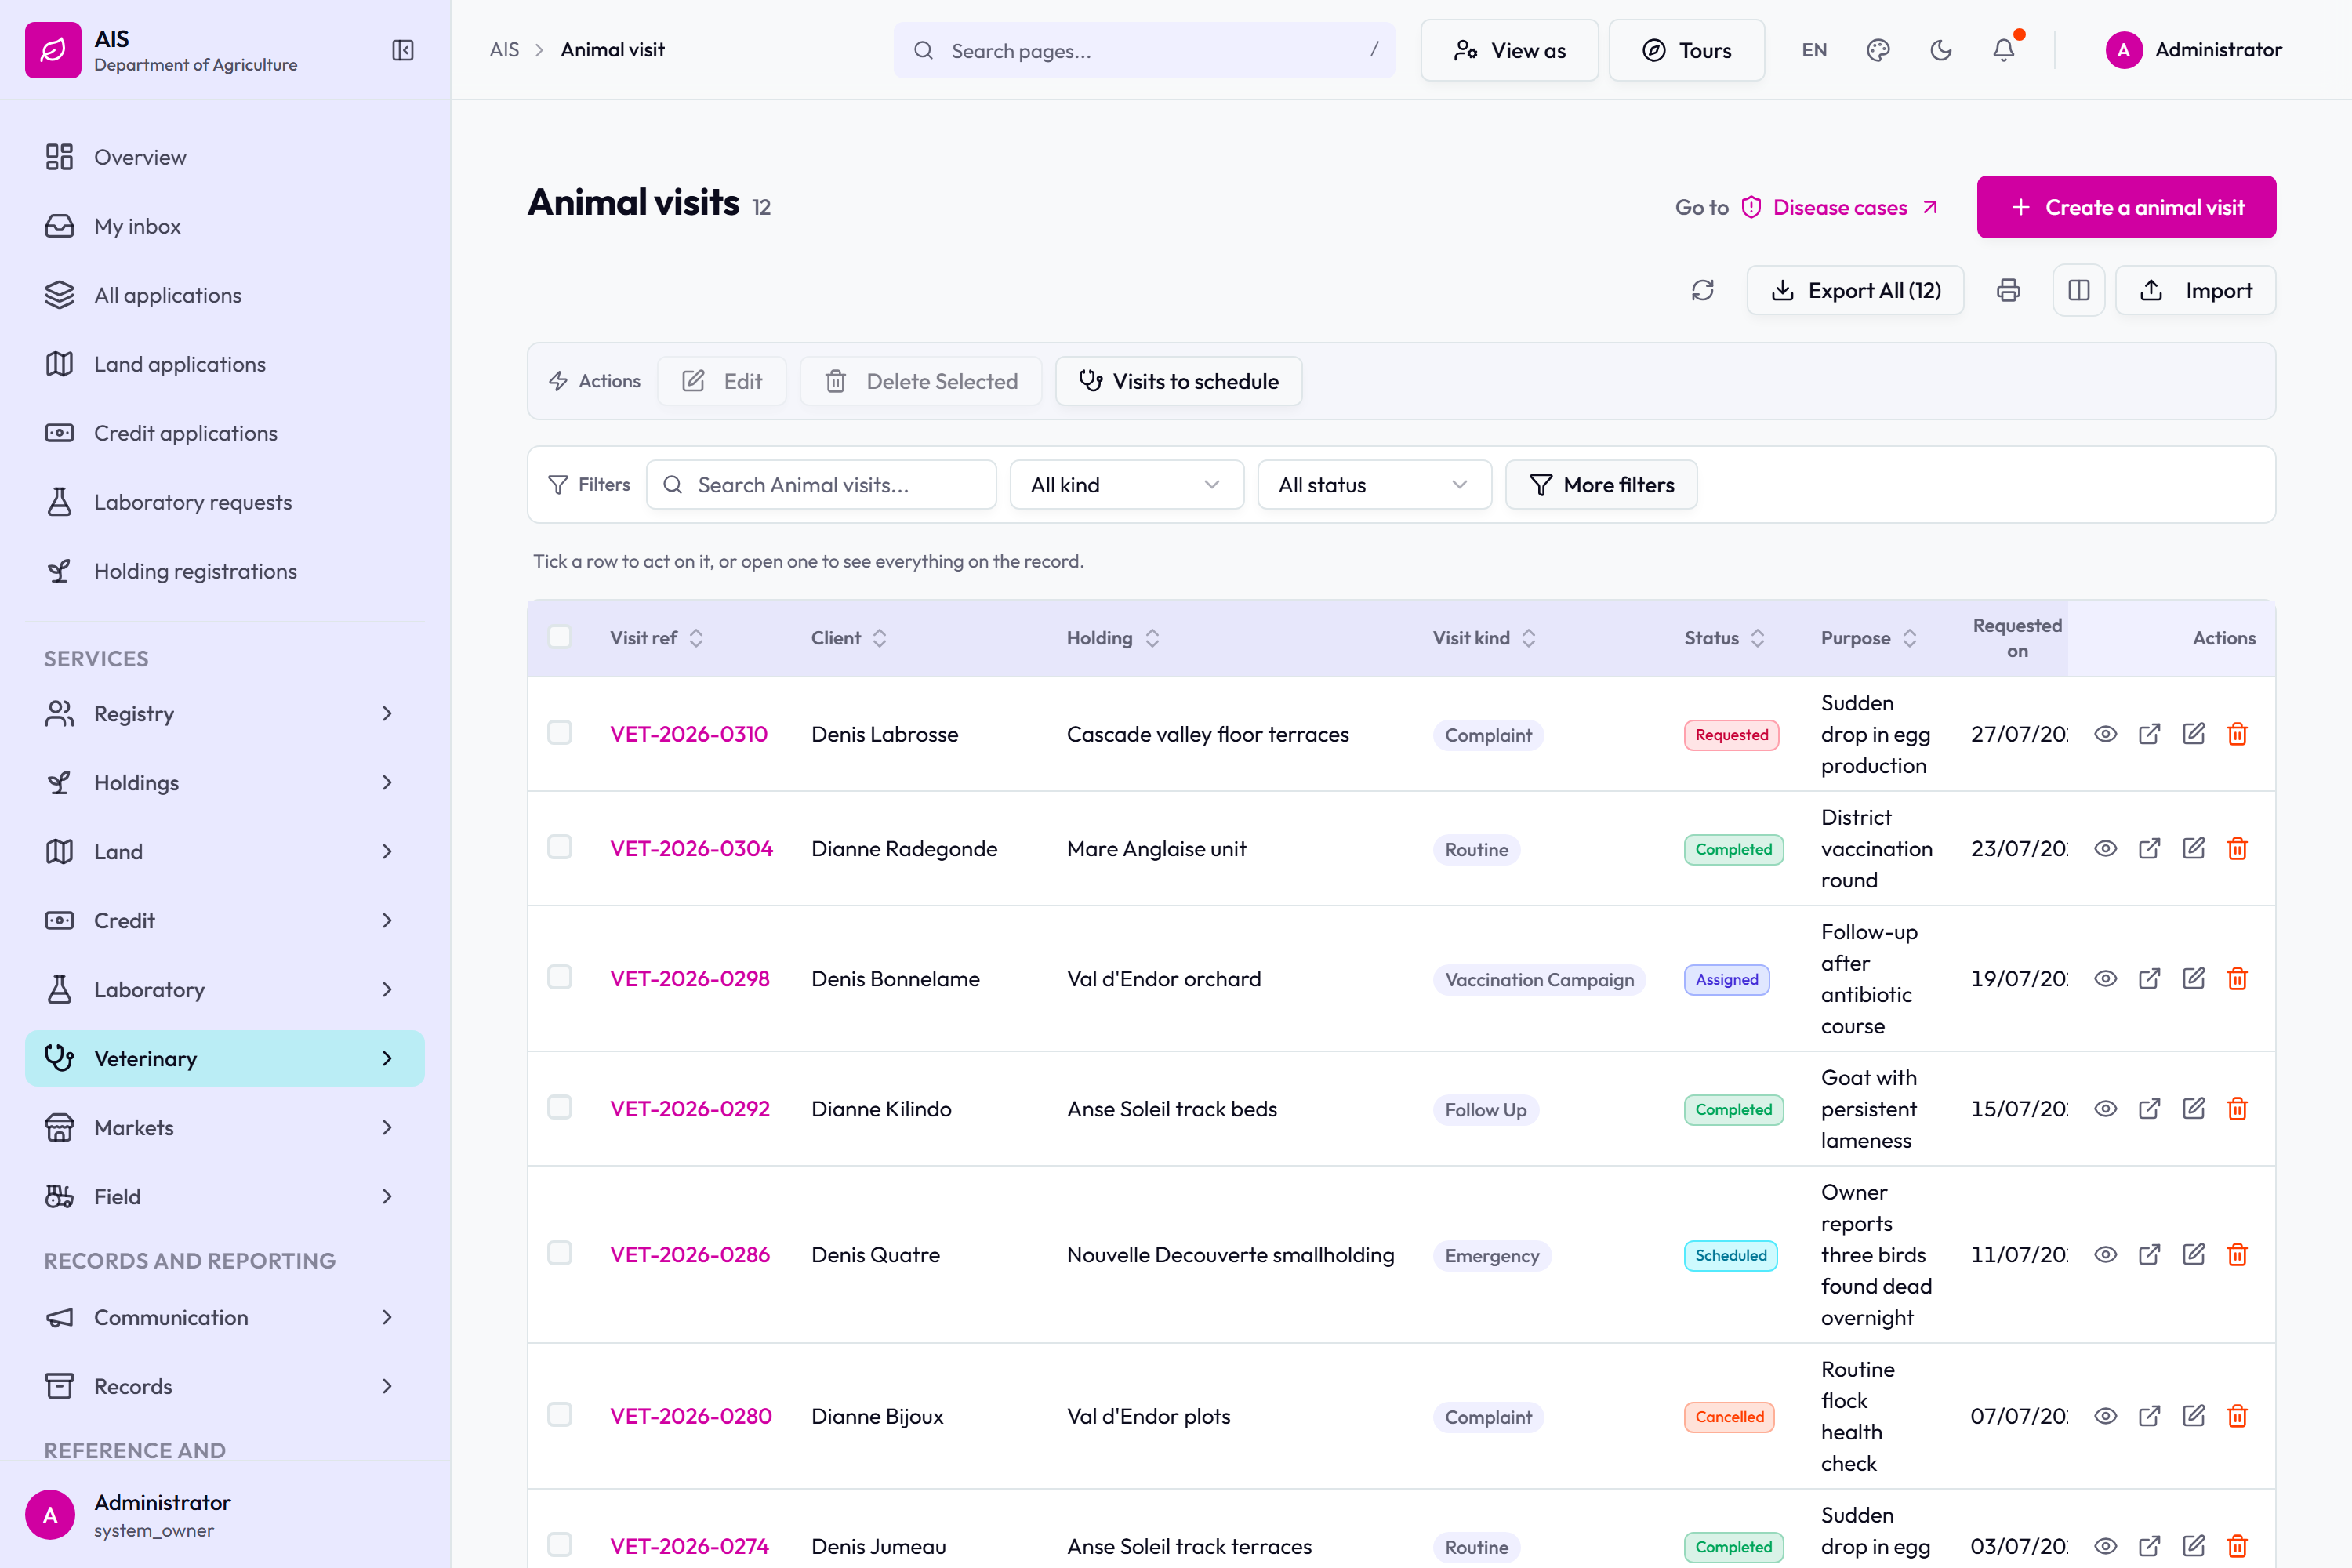Open Overview in the sidebar

click(224, 157)
